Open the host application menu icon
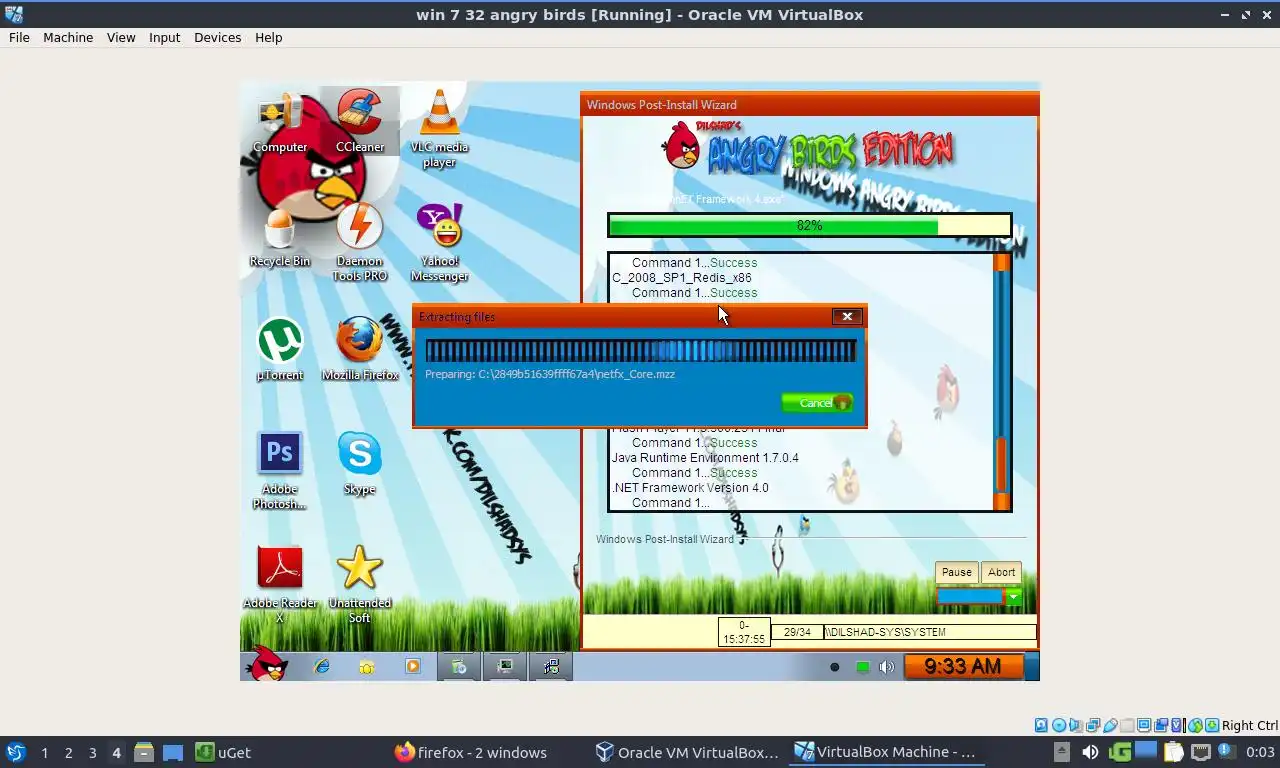Image resolution: width=1280 pixels, height=768 pixels. tap(16, 752)
